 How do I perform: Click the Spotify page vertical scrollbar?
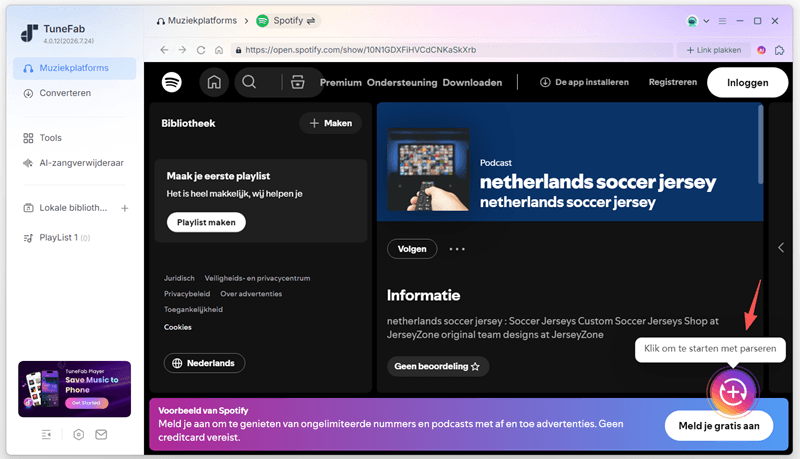coord(760,144)
